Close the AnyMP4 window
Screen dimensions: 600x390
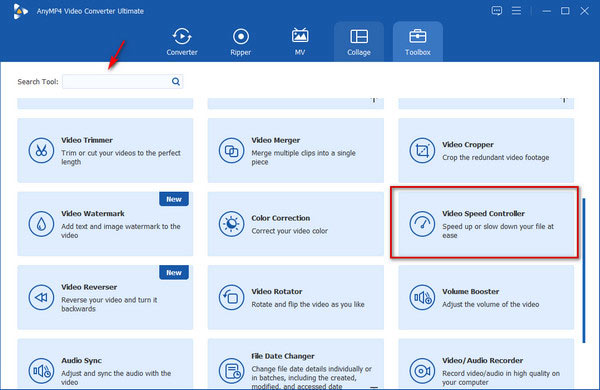[x=584, y=11]
